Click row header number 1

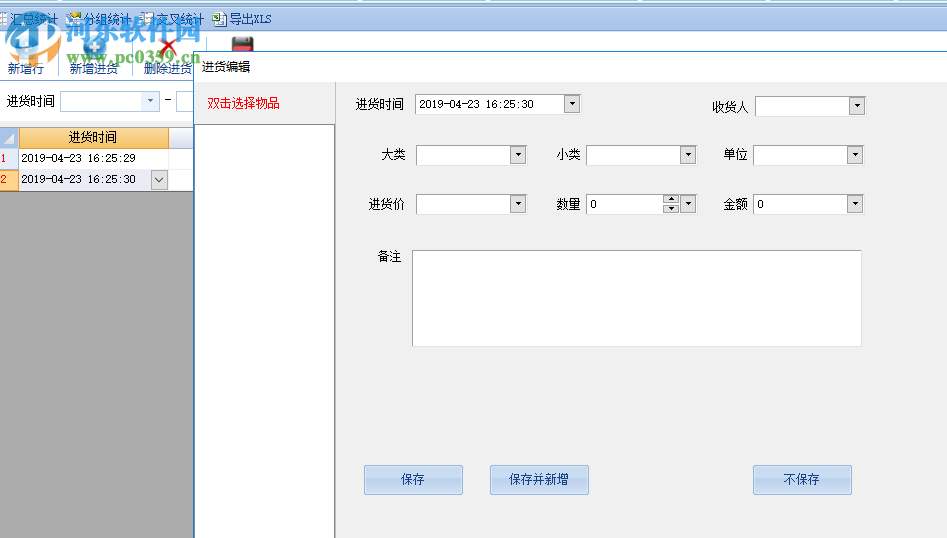coord(9,158)
